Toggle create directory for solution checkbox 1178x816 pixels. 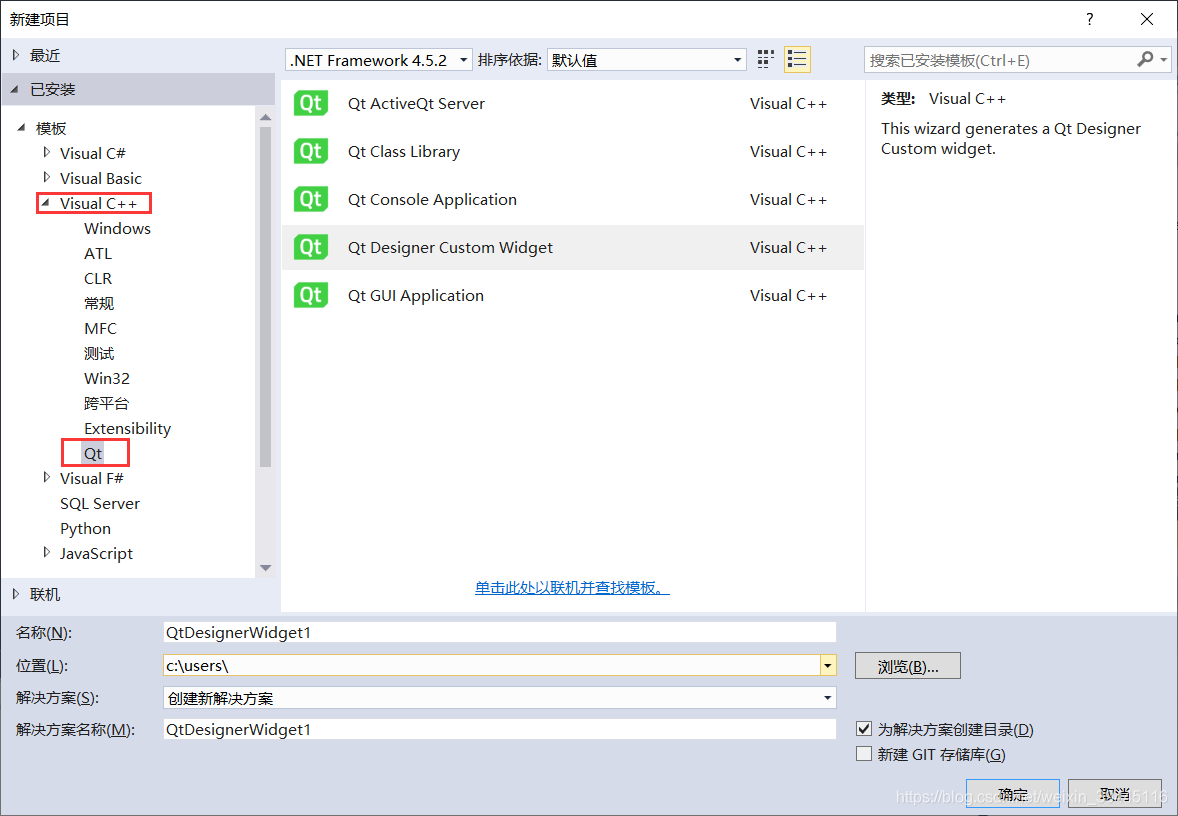(864, 729)
